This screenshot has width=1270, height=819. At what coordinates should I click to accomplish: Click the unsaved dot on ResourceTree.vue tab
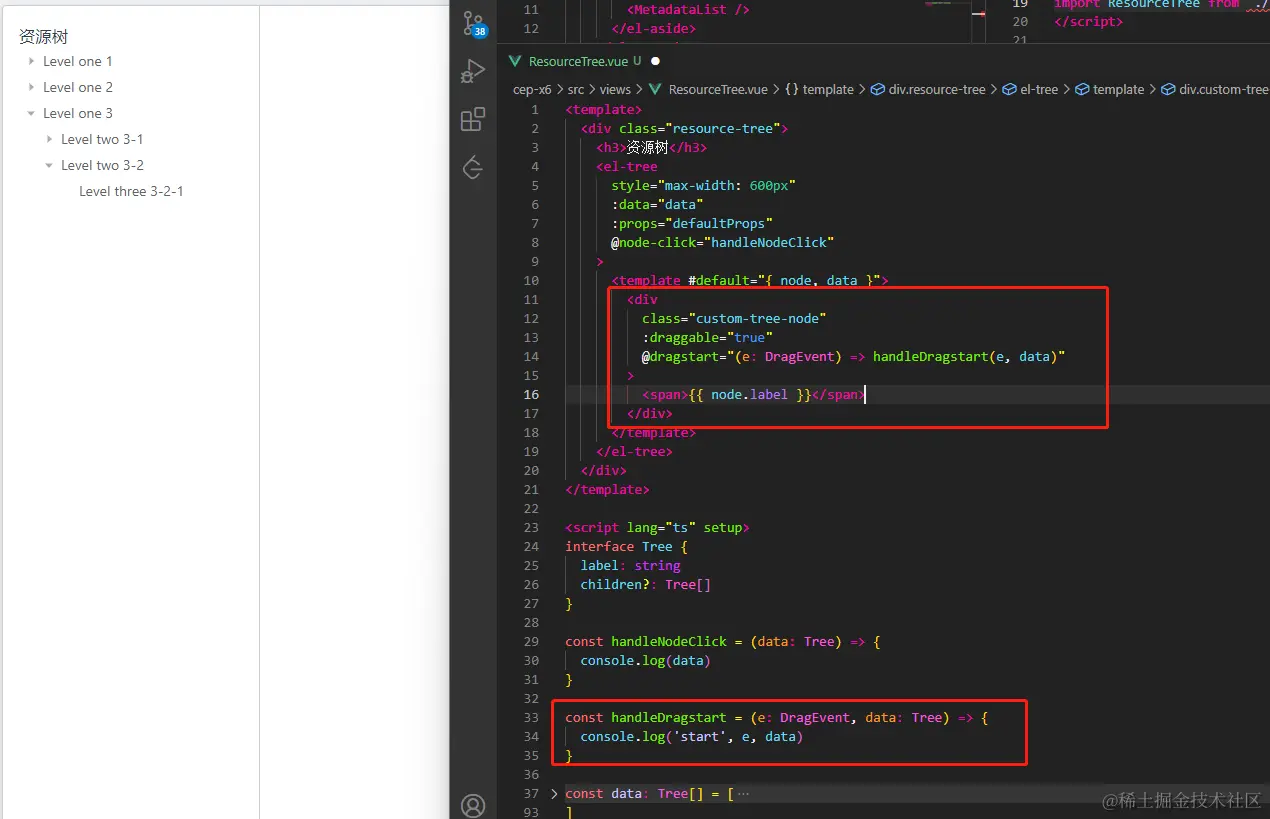(656, 61)
